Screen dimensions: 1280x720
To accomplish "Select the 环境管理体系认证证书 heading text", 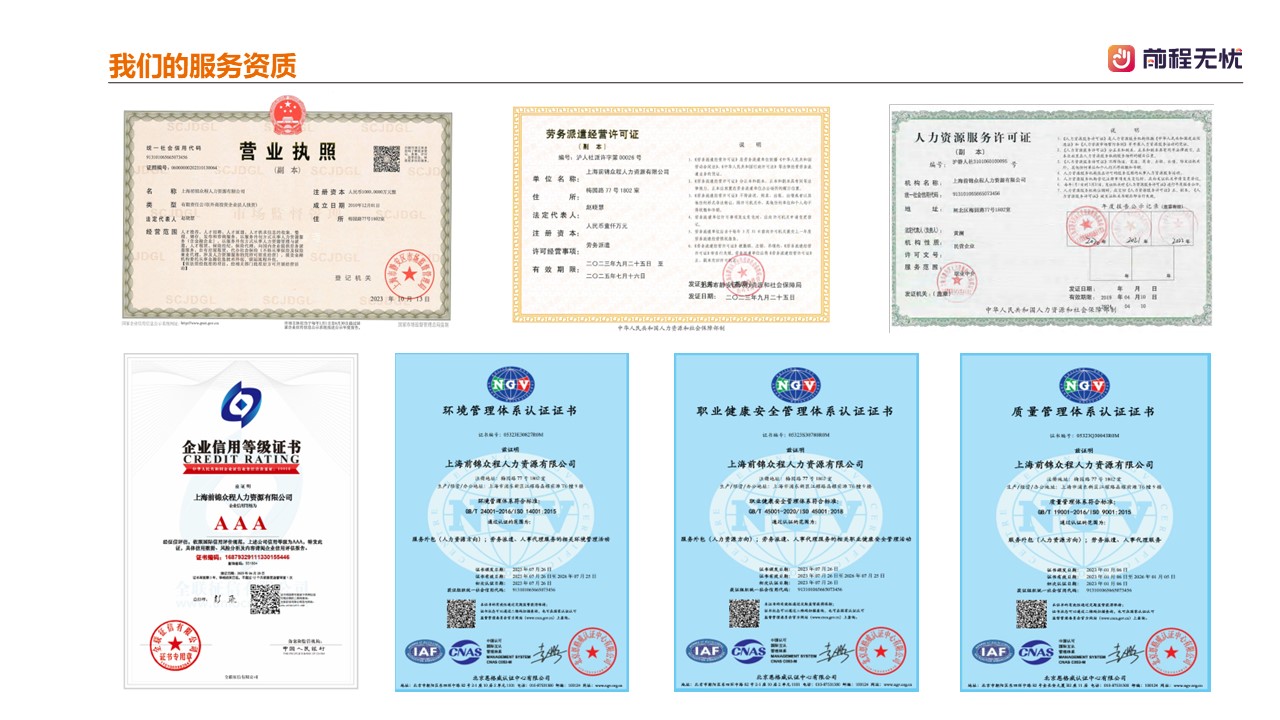I will pyautogui.click(x=512, y=412).
